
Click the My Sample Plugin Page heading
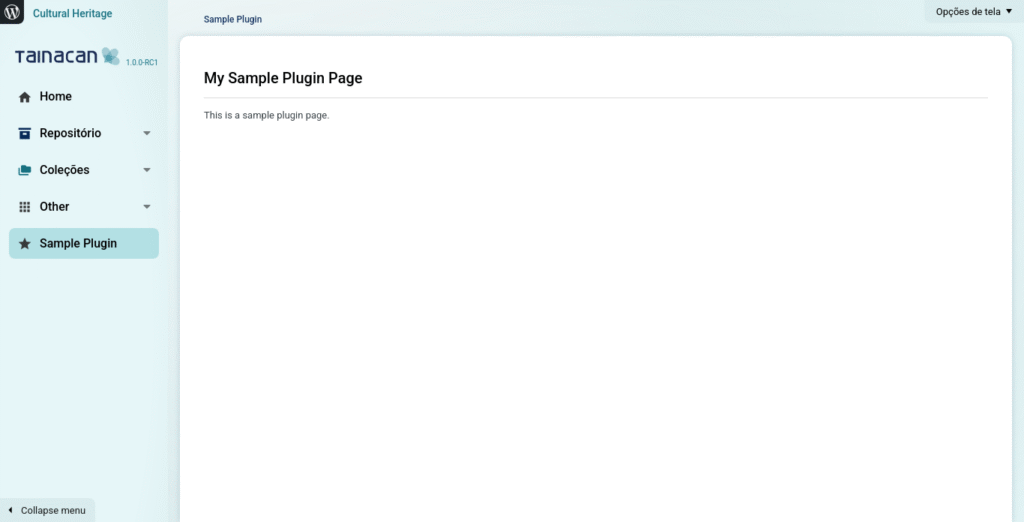283,78
